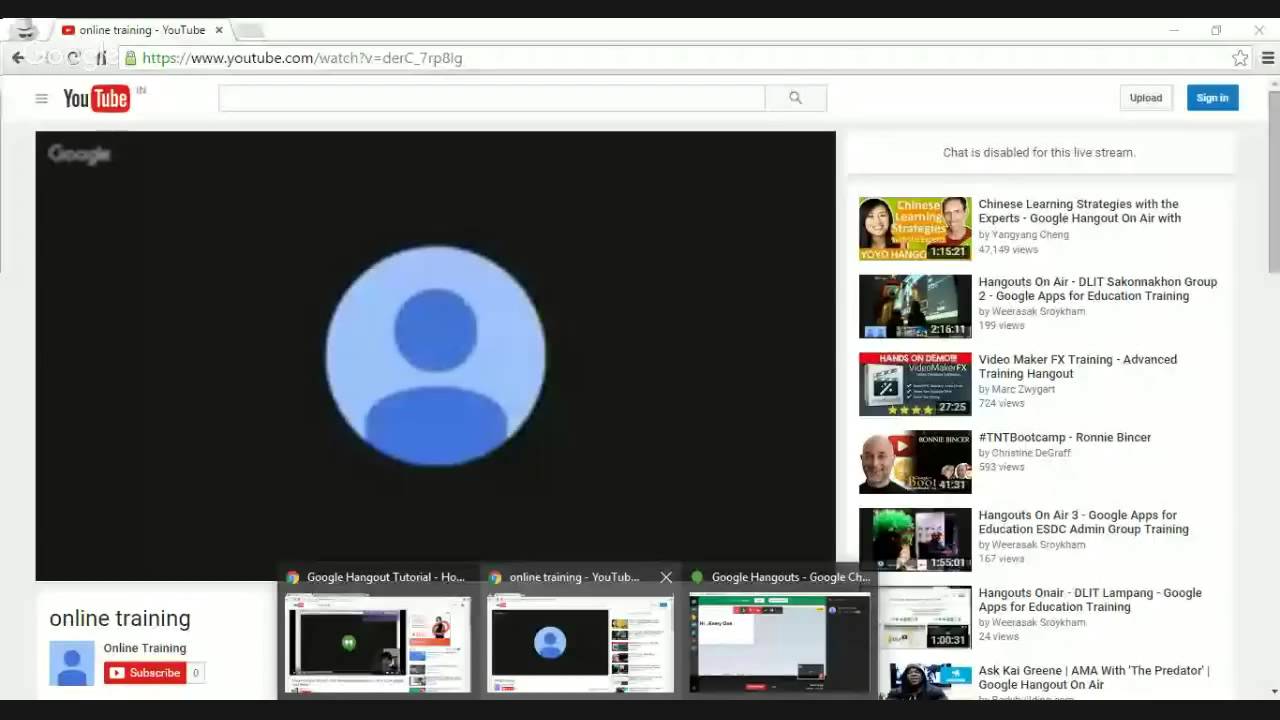The width and height of the screenshot is (1280, 720).
Task: Go back with the browser back arrow
Action: point(18,58)
